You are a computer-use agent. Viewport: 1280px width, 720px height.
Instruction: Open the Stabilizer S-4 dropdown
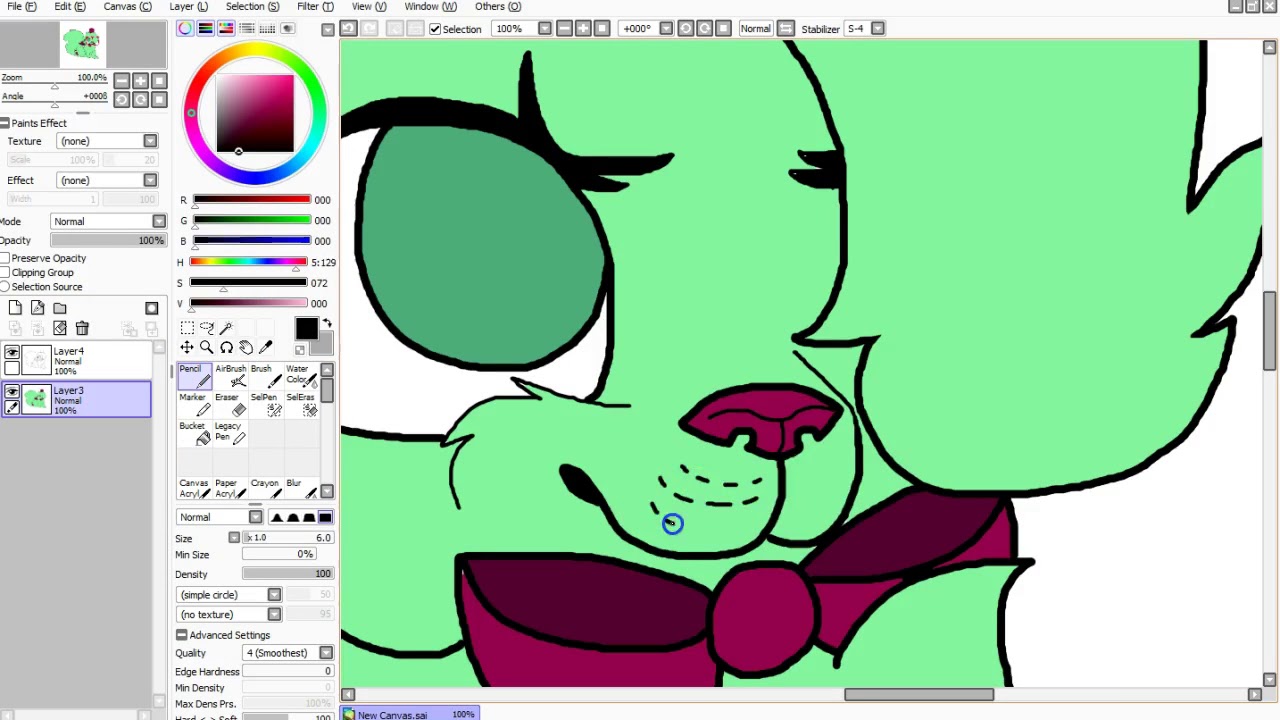[877, 28]
